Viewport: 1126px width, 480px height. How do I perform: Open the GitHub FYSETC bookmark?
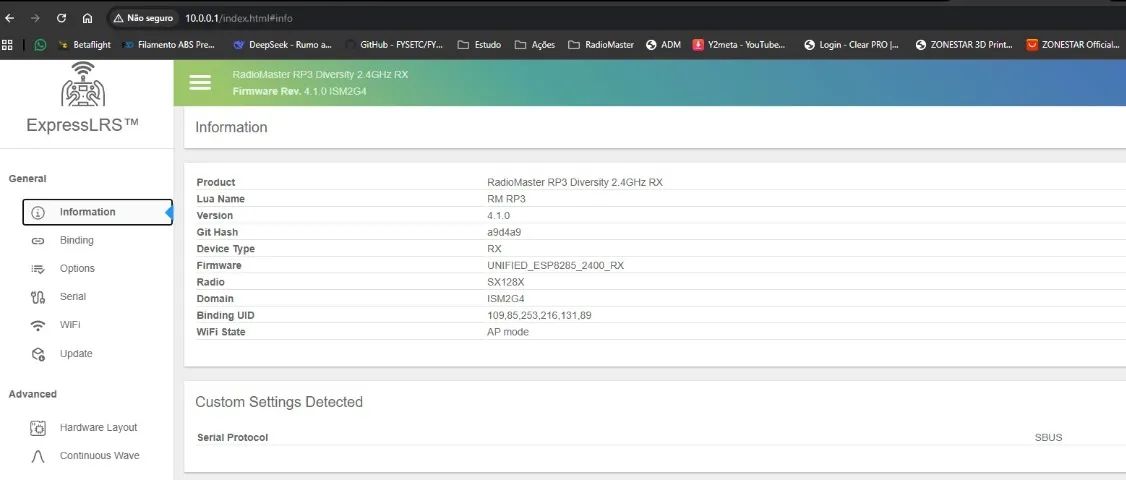pos(394,45)
